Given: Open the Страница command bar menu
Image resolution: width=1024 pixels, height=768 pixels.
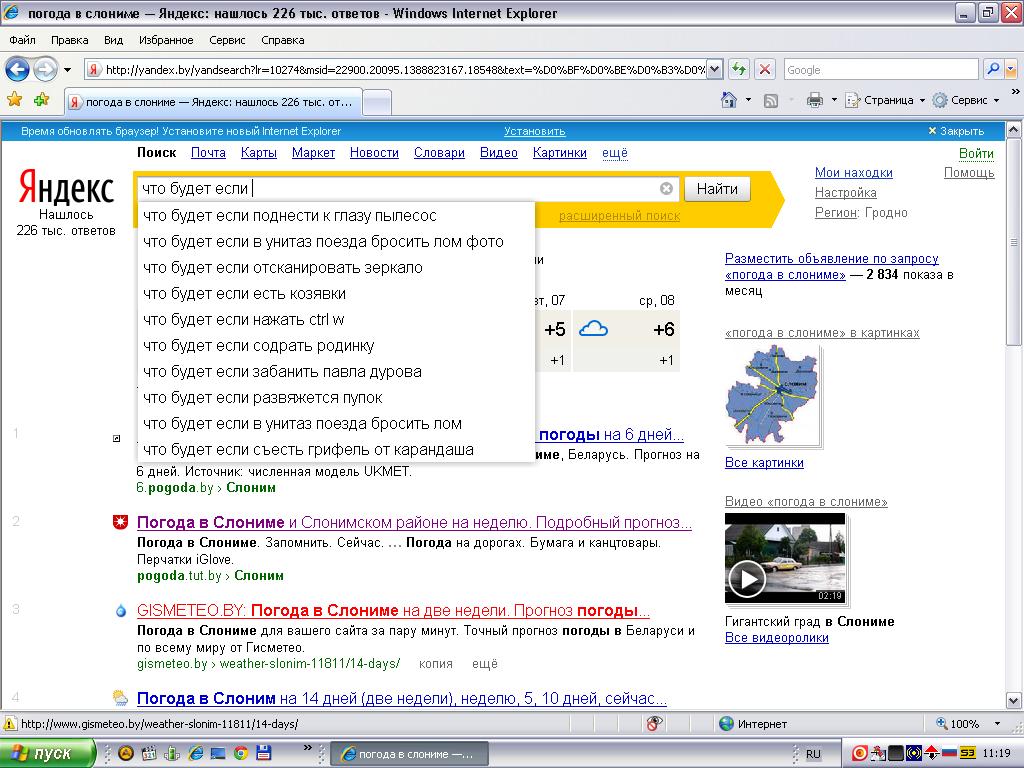Looking at the screenshot, I should [885, 101].
